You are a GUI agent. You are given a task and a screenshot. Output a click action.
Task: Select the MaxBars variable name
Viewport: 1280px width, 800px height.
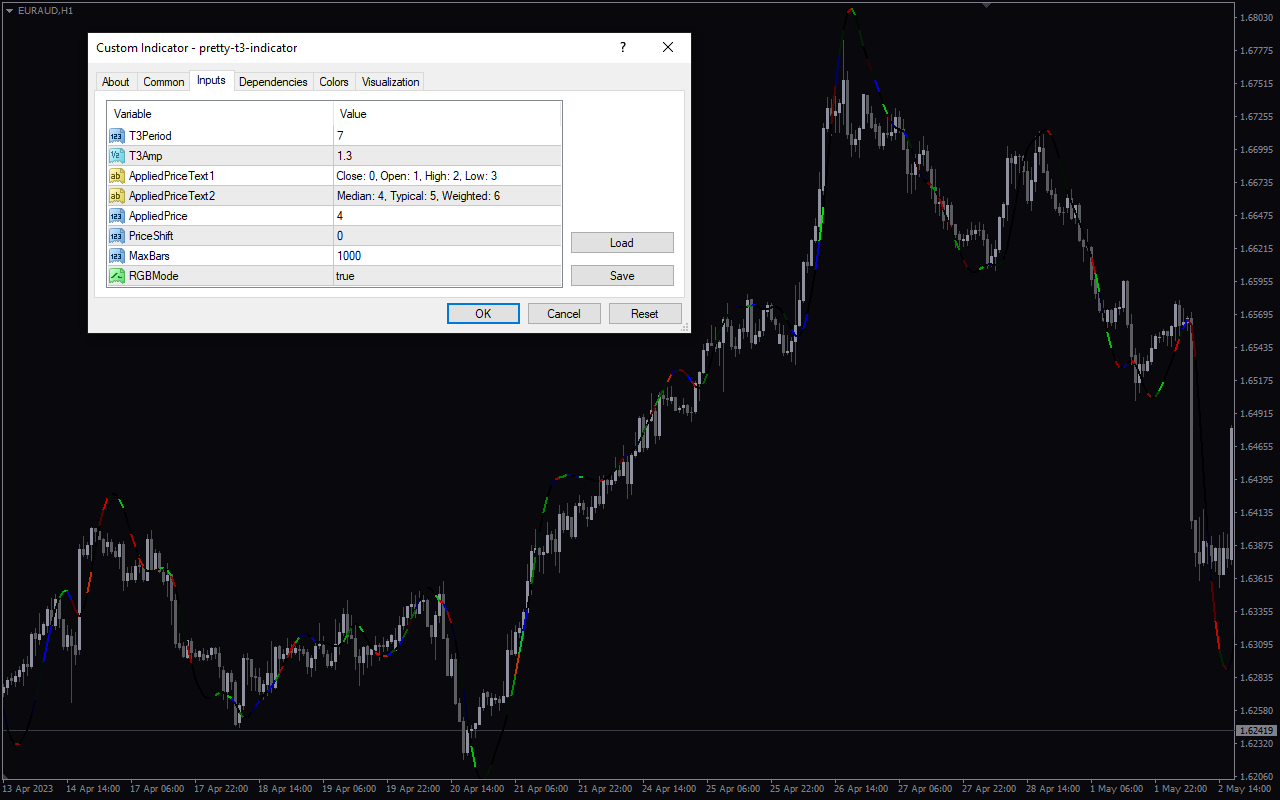[x=149, y=256]
